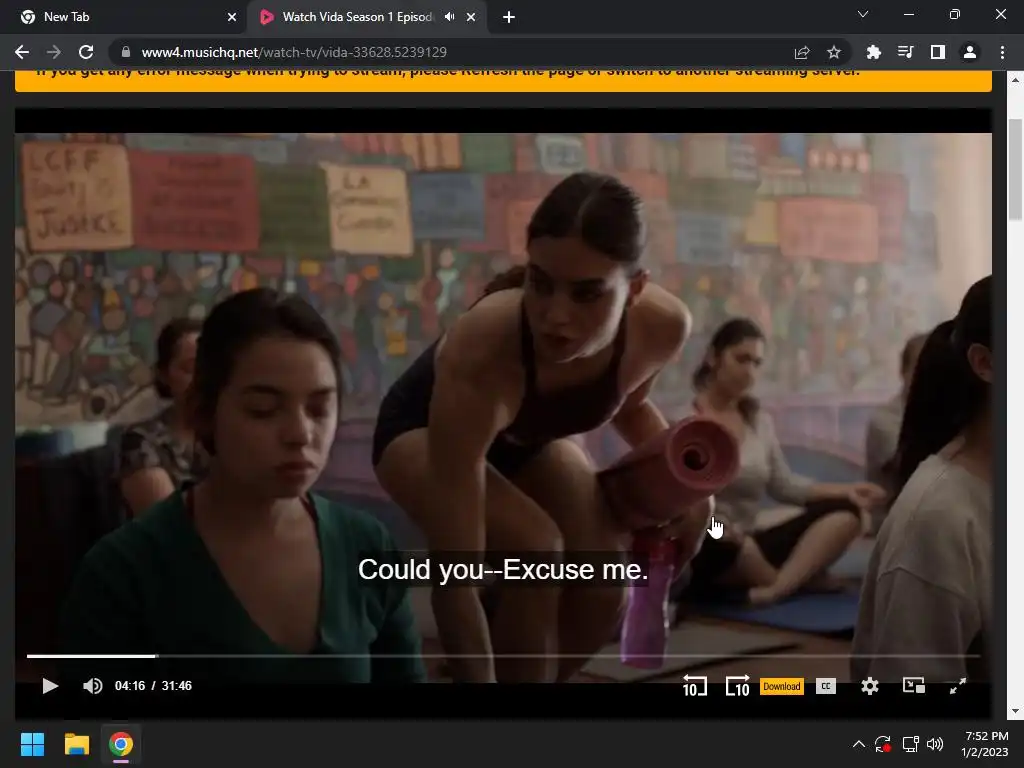Enable picture-in-picture mode
This screenshot has height=768, width=1024.
[x=914, y=686]
